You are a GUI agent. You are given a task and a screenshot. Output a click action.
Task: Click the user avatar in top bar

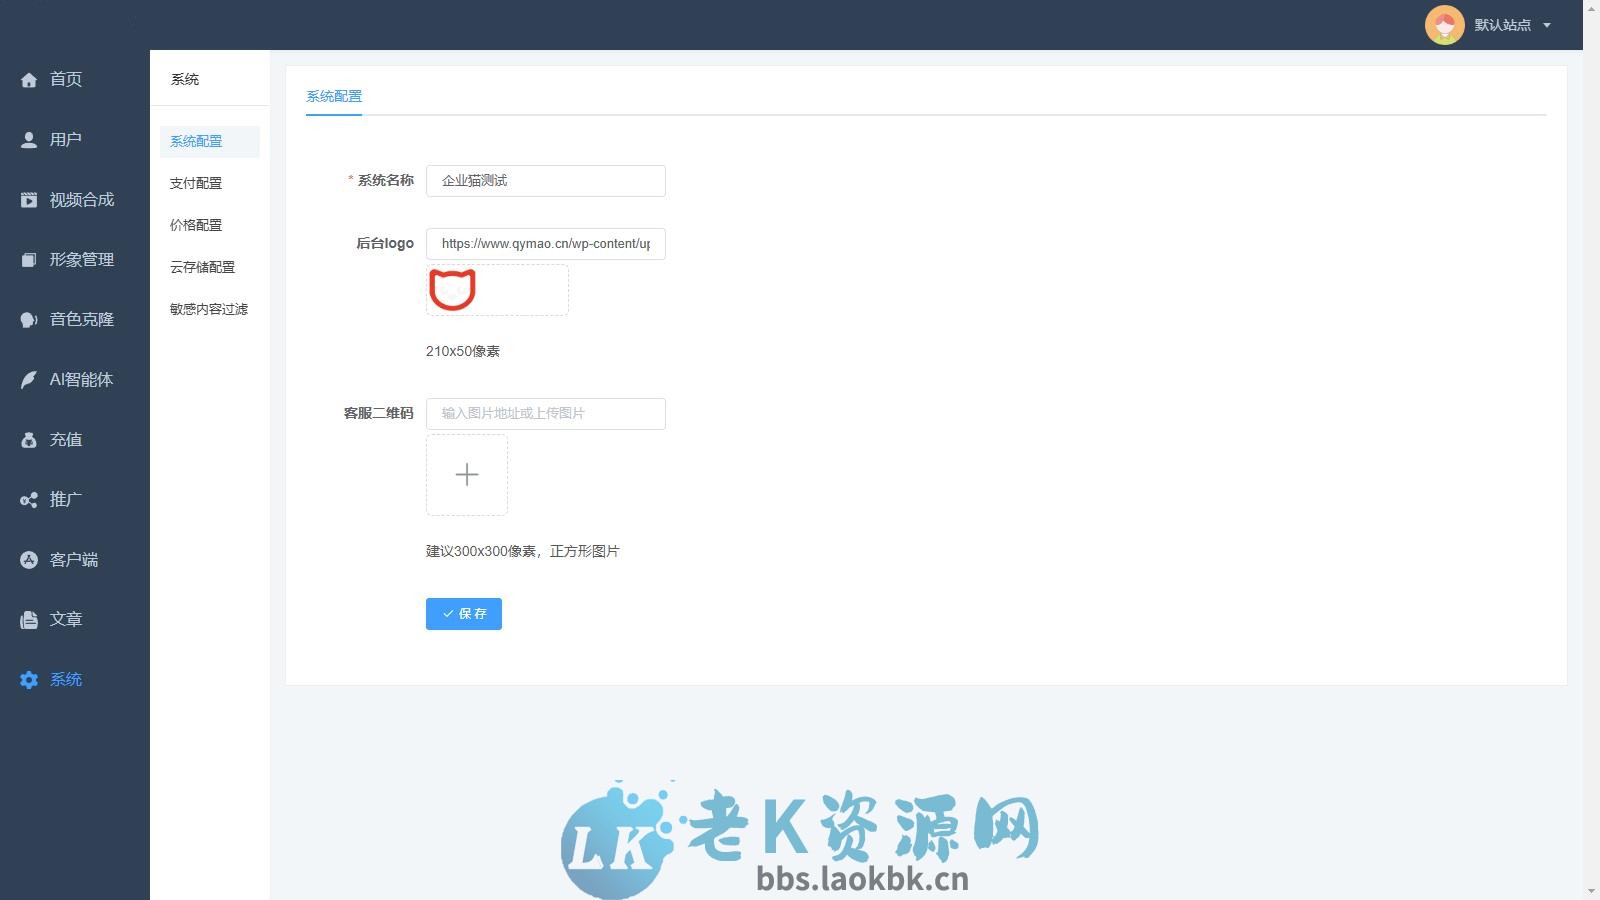(1445, 25)
